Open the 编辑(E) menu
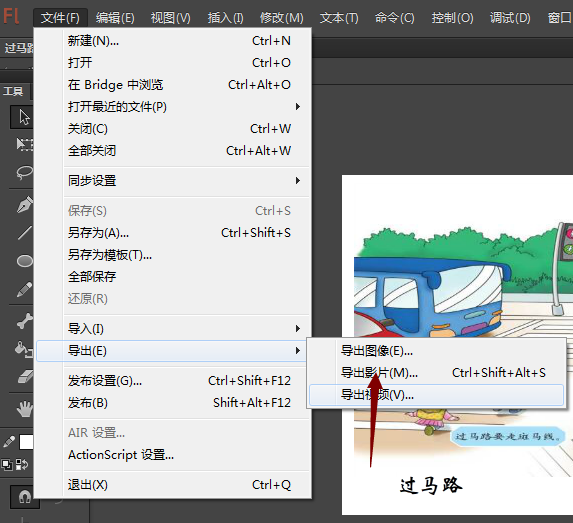 pyautogui.click(x=115, y=18)
